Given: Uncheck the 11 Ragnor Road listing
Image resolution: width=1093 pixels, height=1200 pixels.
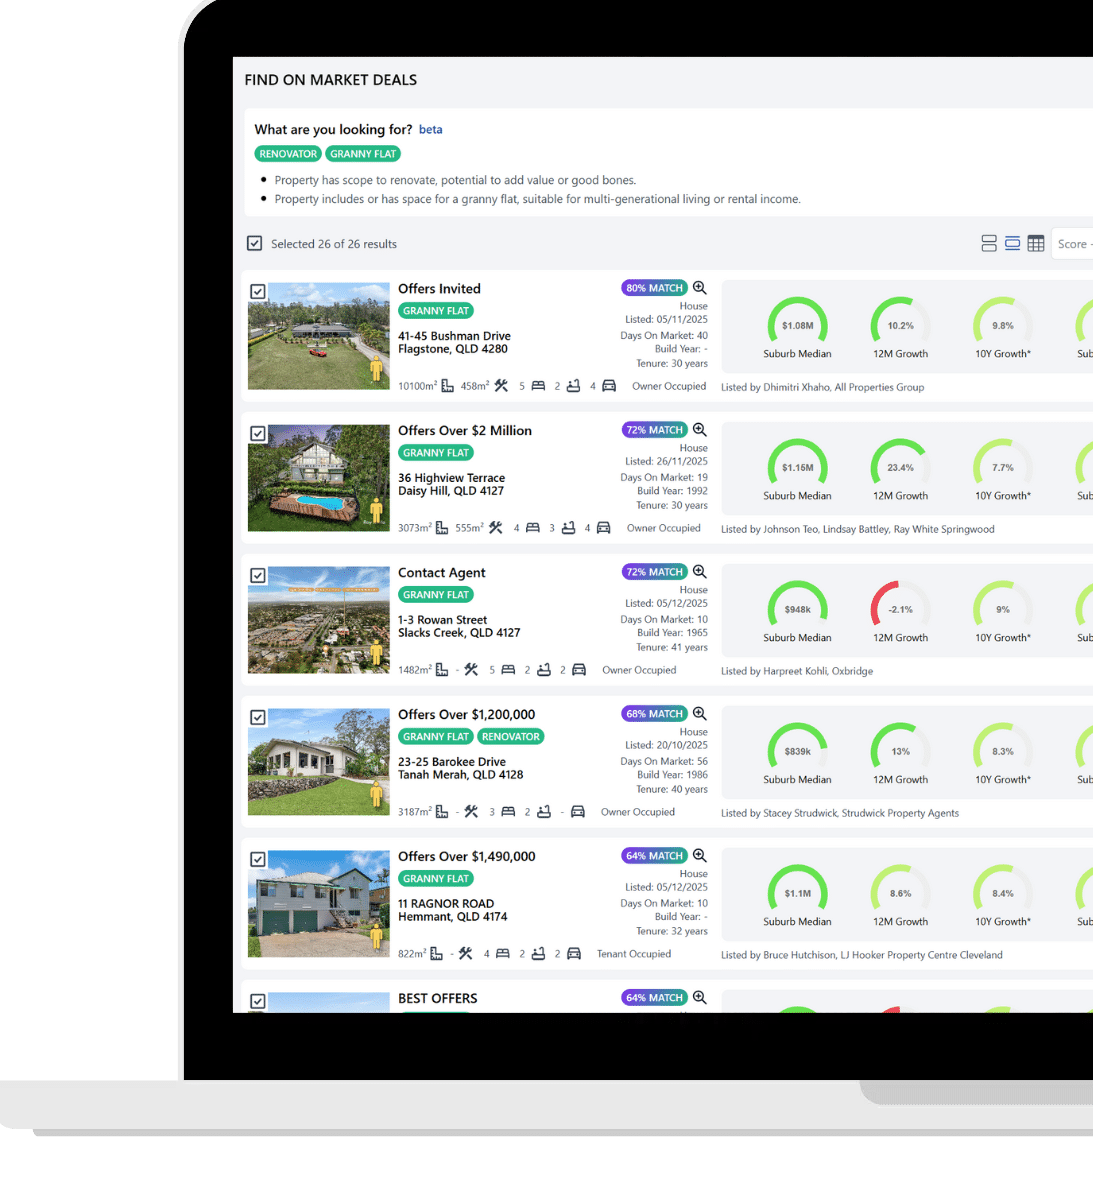Looking at the screenshot, I should point(258,859).
